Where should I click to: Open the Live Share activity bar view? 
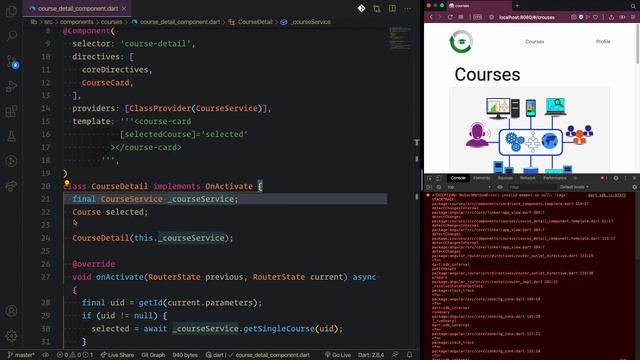coord(11,186)
